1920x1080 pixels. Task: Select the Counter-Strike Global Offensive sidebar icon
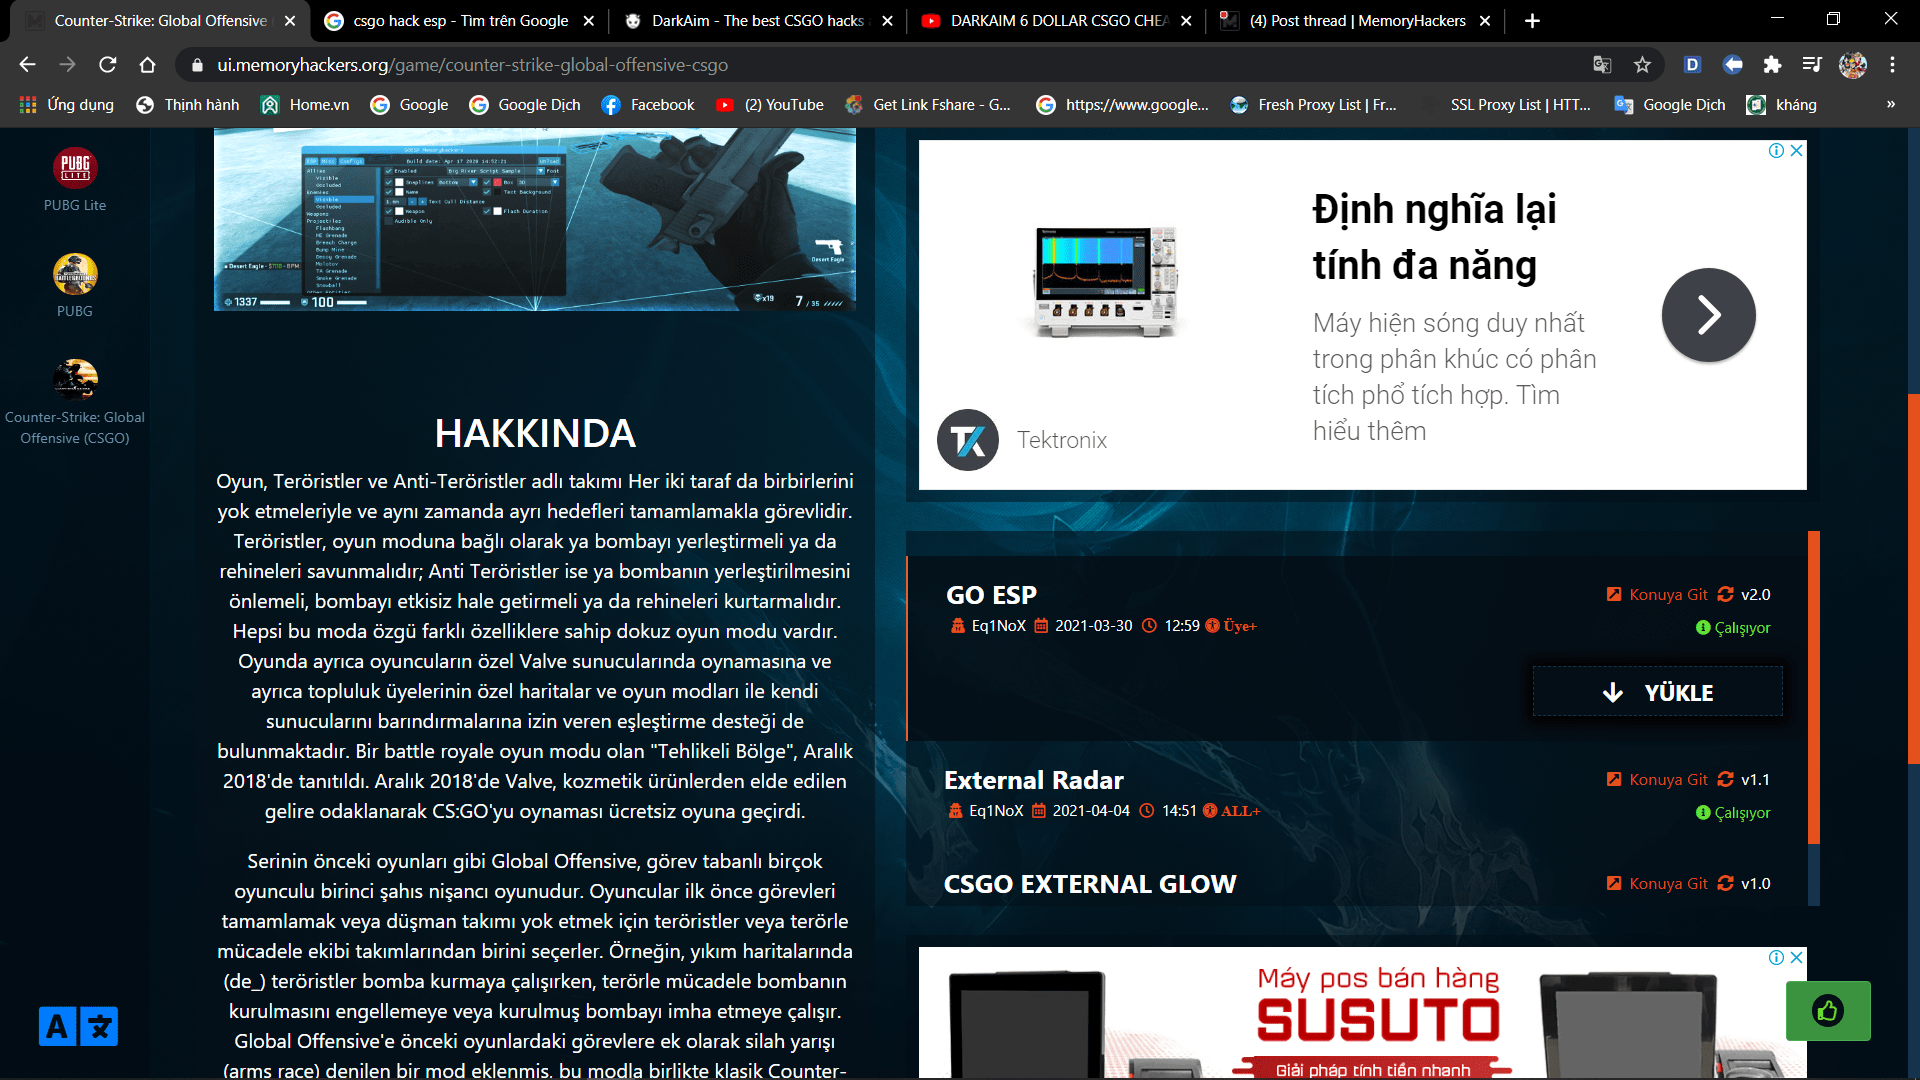coord(75,380)
